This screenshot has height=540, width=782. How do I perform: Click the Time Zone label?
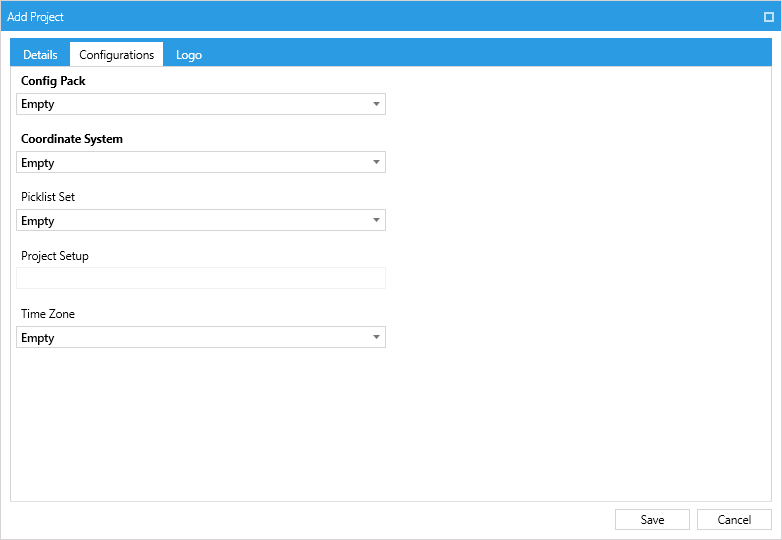point(48,314)
